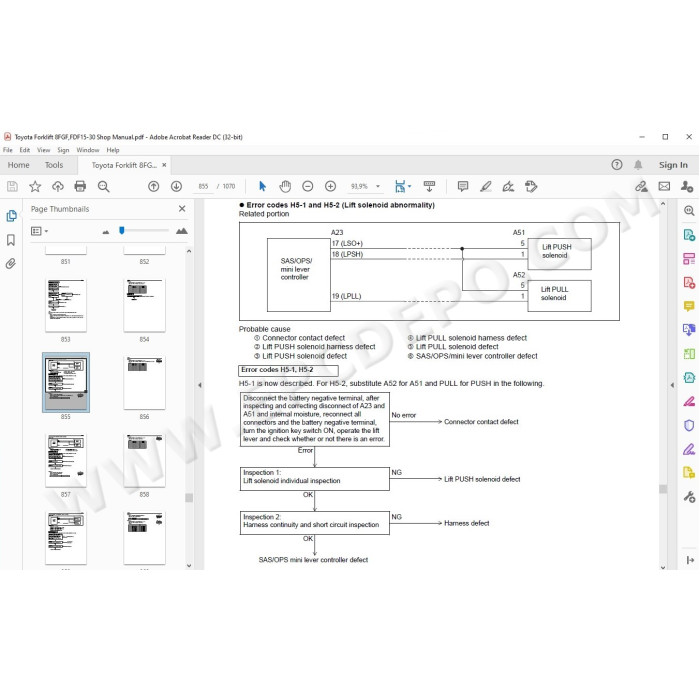Bookmark the document with the star icon
Screen dimensions: 700x700
tap(35, 186)
